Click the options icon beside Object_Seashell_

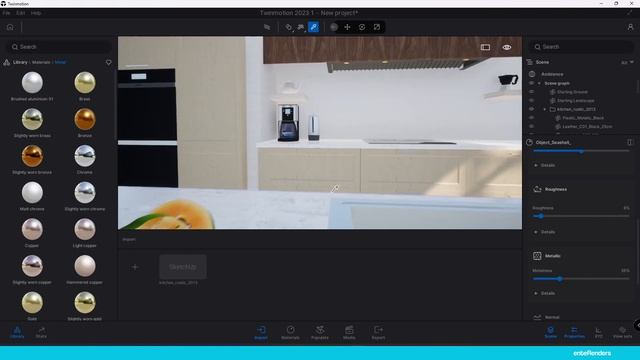pyautogui.click(x=629, y=142)
